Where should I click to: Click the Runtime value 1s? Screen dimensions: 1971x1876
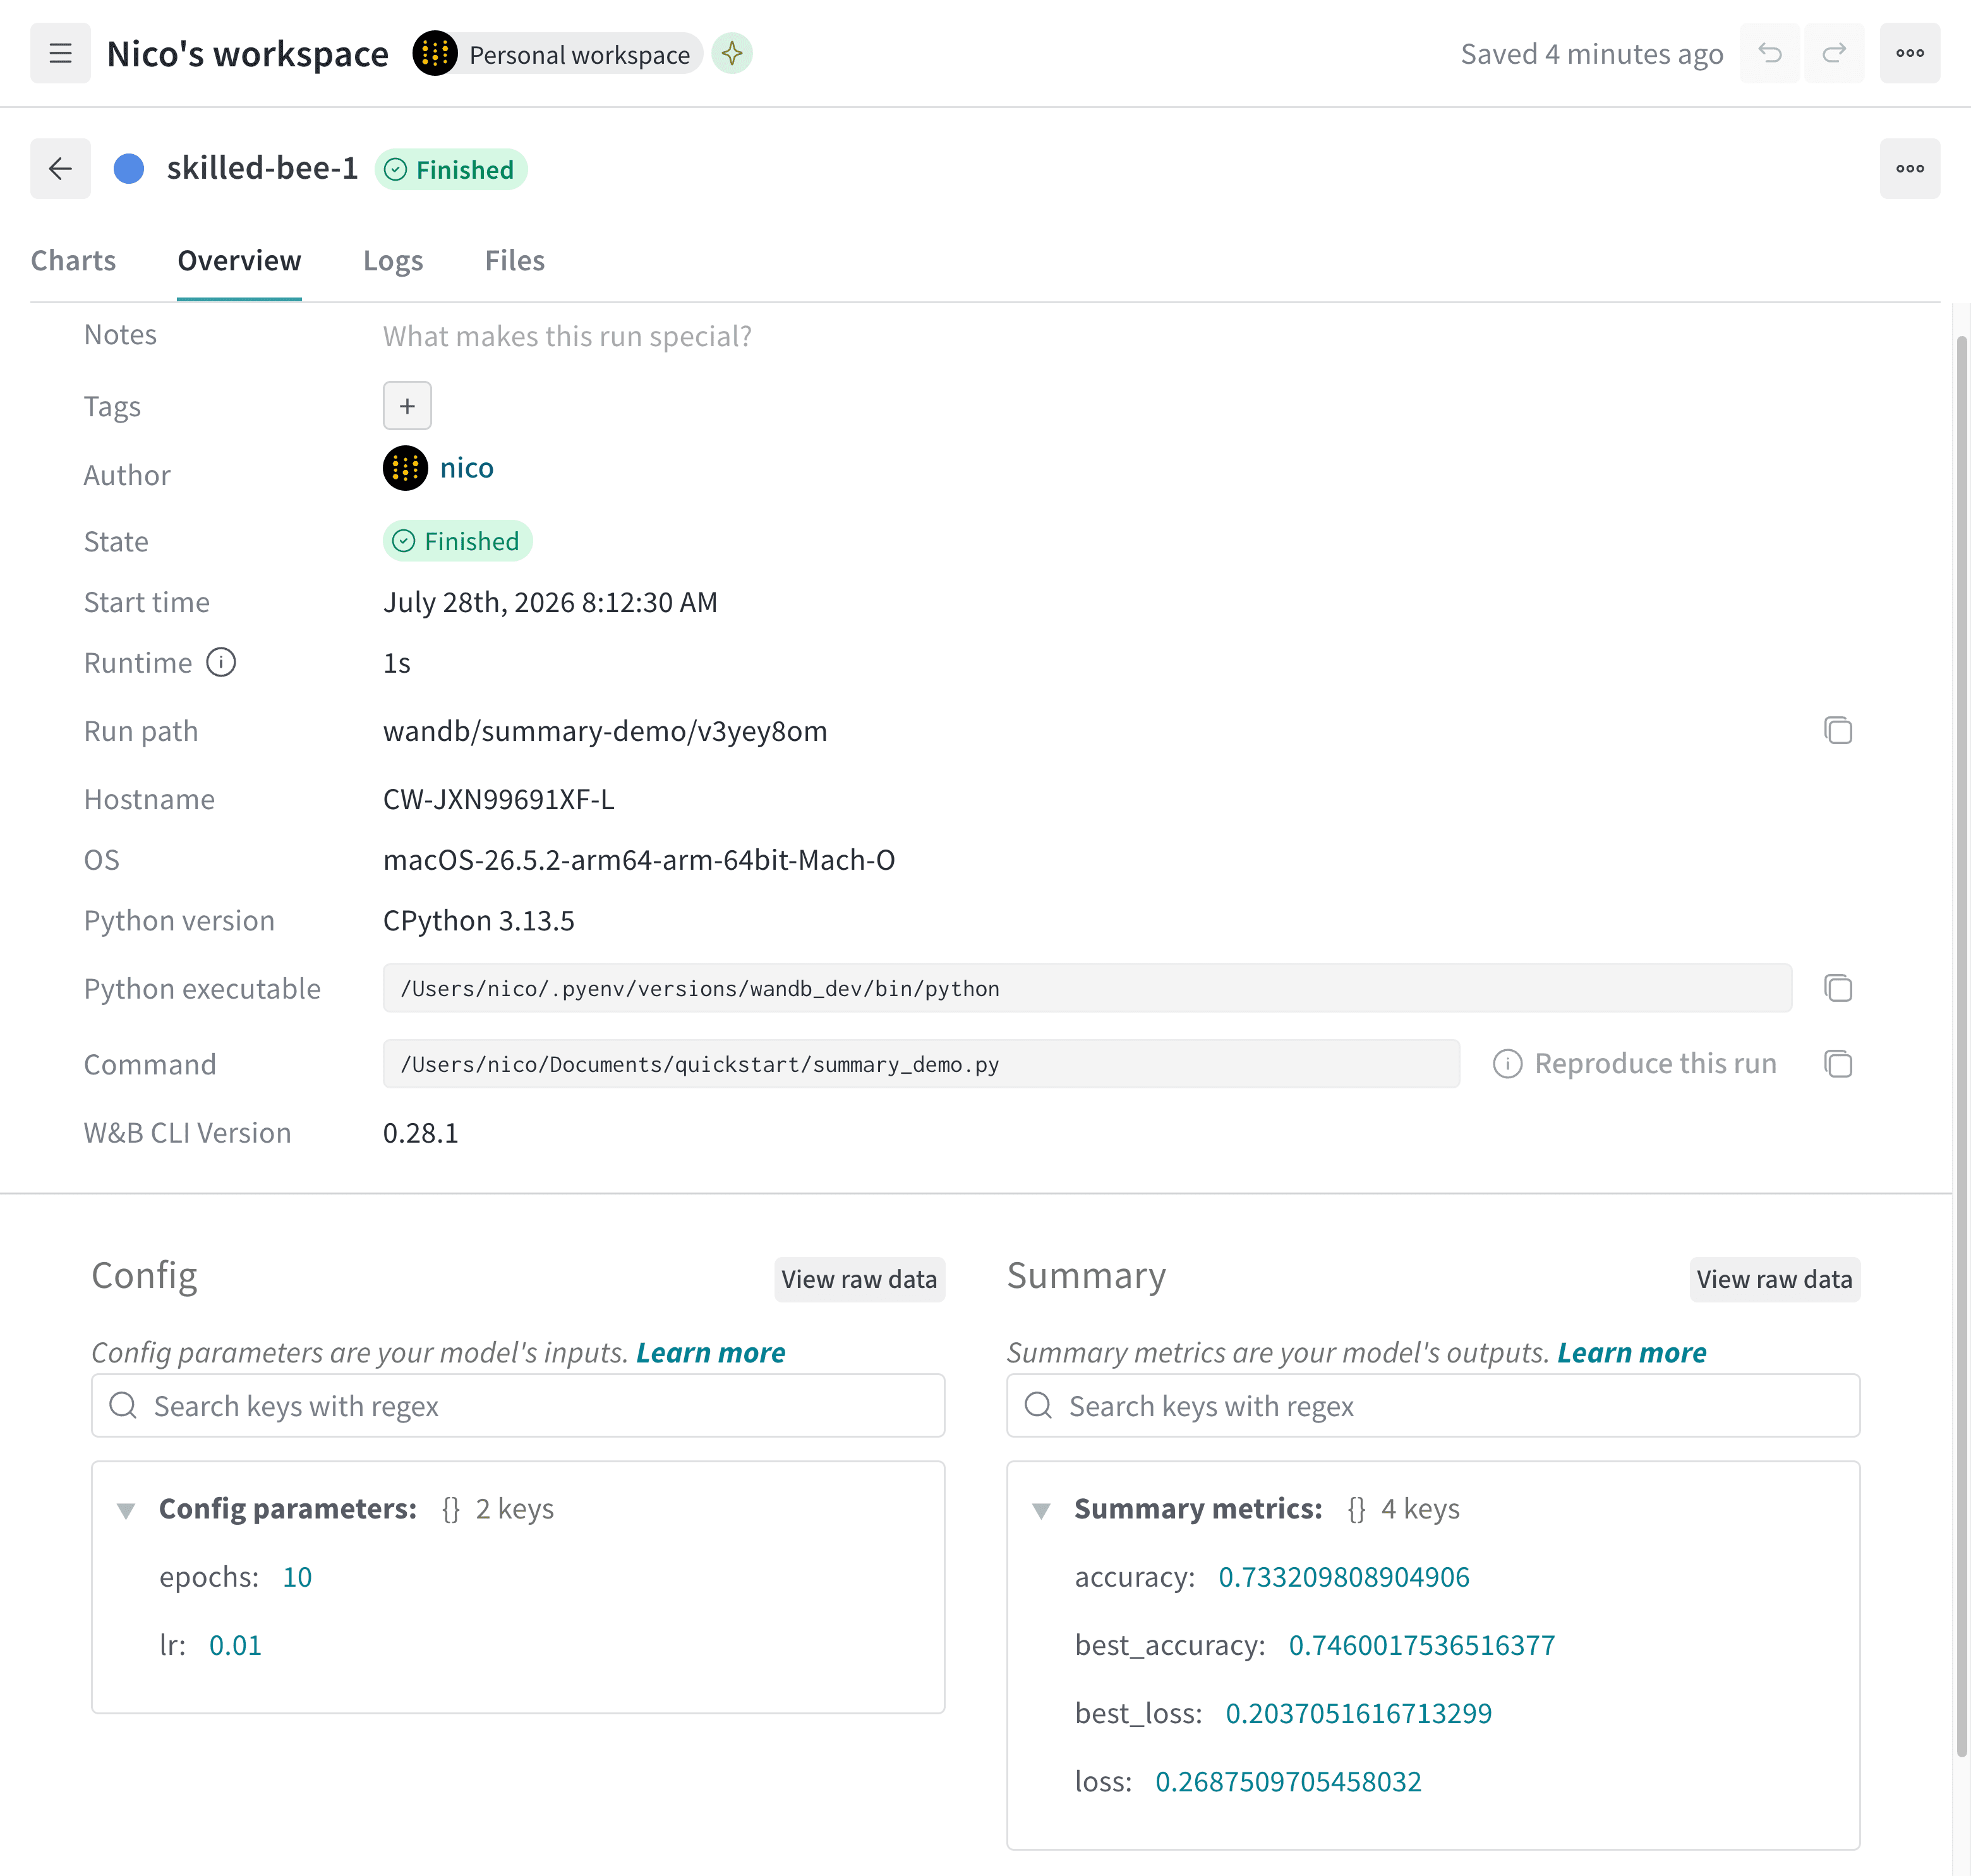click(x=397, y=663)
